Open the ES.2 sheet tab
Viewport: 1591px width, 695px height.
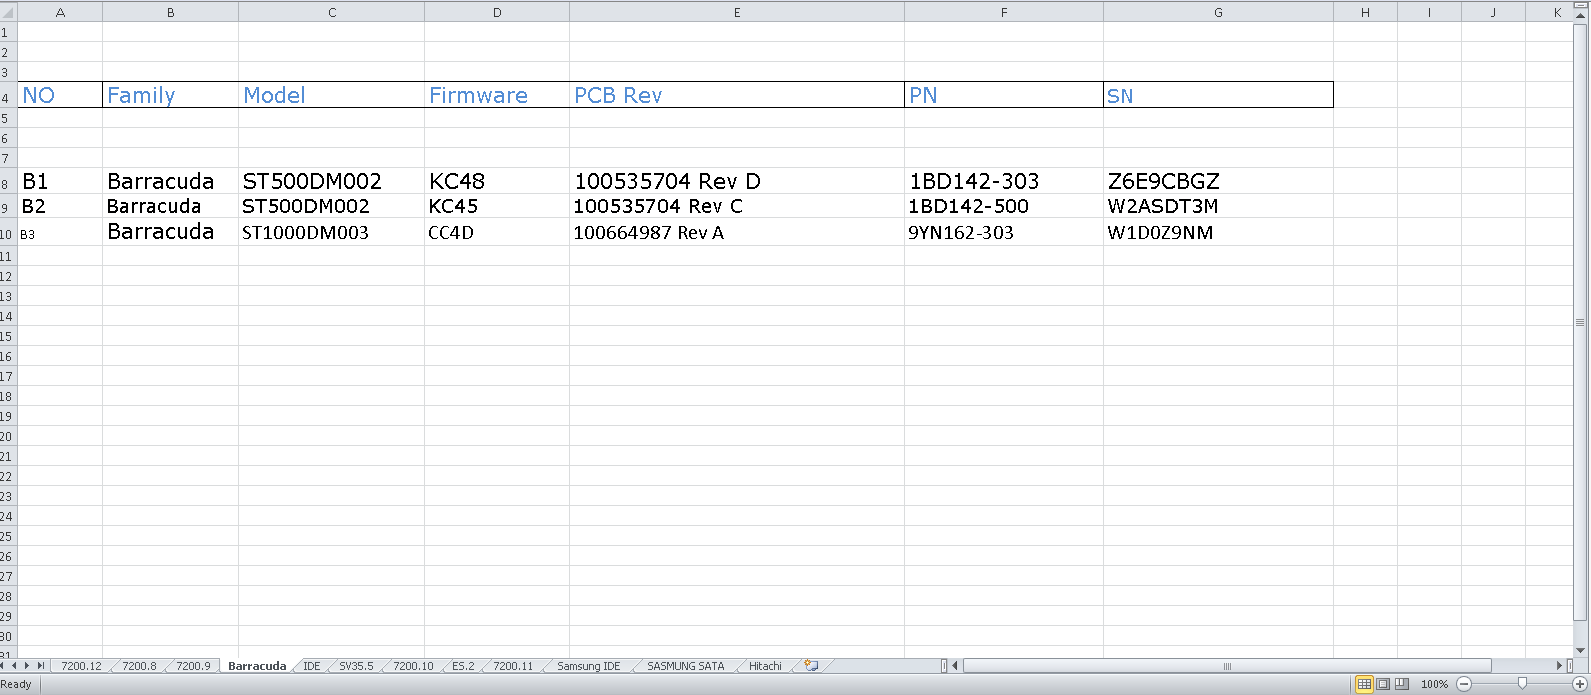pos(463,666)
